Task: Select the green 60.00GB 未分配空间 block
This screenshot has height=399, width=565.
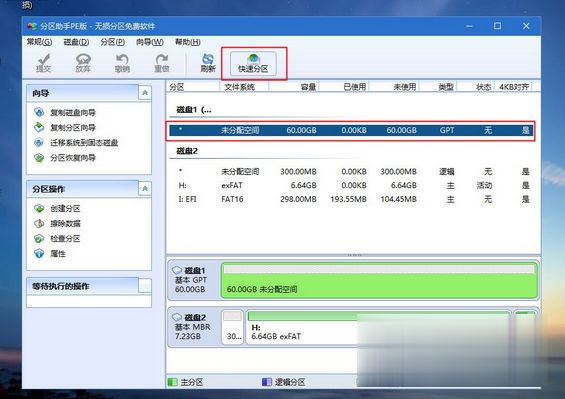Action: 379,280
